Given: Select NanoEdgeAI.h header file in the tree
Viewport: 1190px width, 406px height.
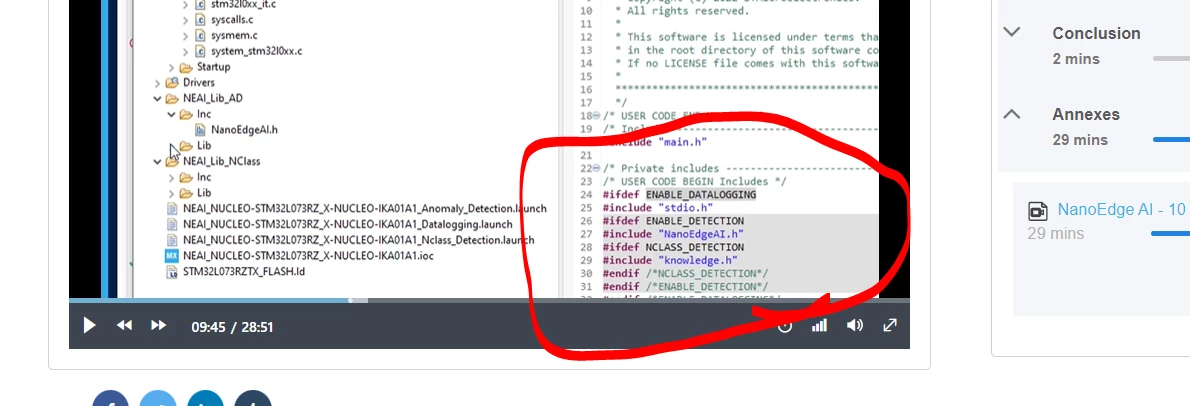Looking at the screenshot, I should point(236,130).
